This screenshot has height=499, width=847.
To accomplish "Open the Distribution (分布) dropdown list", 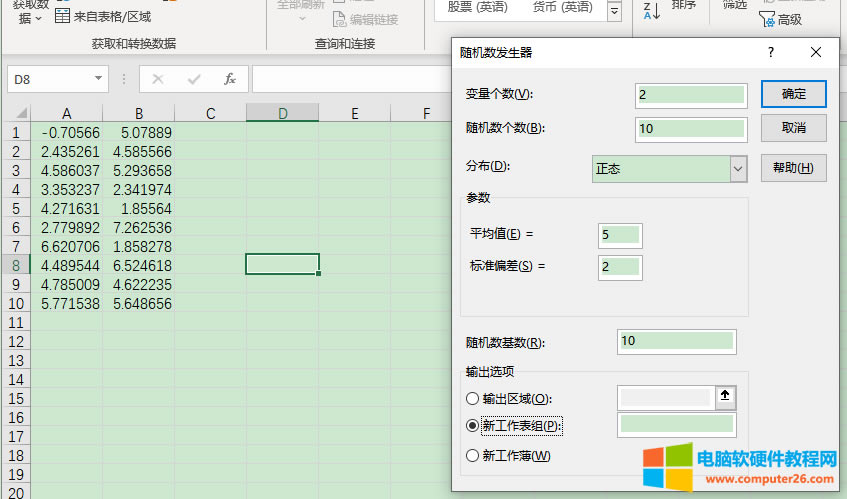I will click(x=738, y=169).
